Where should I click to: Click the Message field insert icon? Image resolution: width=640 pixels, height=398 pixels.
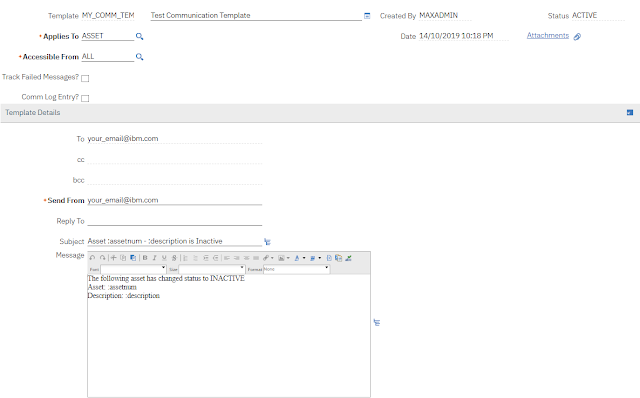(377, 322)
